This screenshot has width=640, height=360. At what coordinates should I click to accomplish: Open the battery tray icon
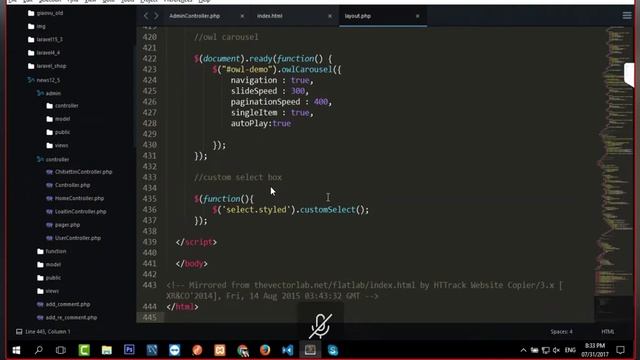[534, 350]
